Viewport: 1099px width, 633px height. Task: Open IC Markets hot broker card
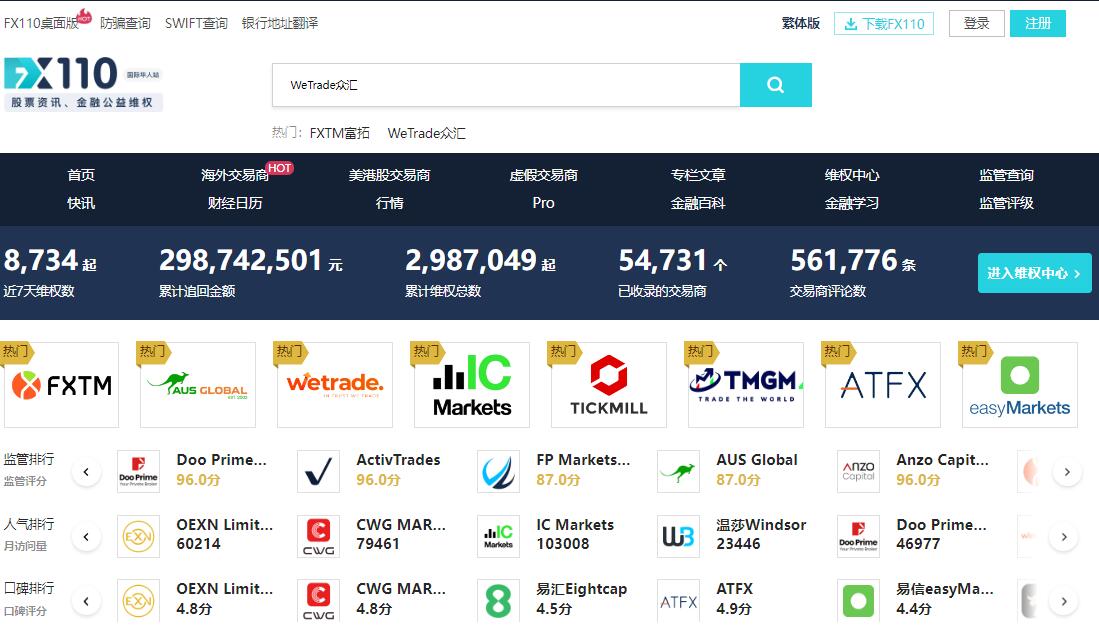point(472,385)
